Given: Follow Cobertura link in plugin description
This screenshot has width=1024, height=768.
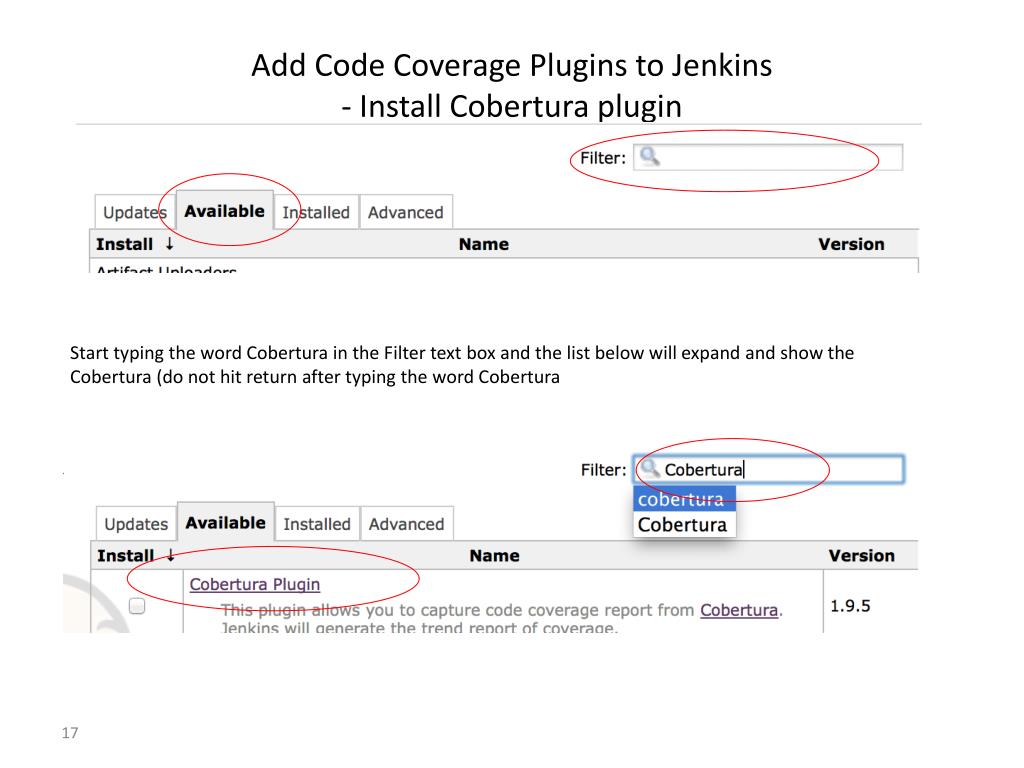Looking at the screenshot, I should [739, 610].
